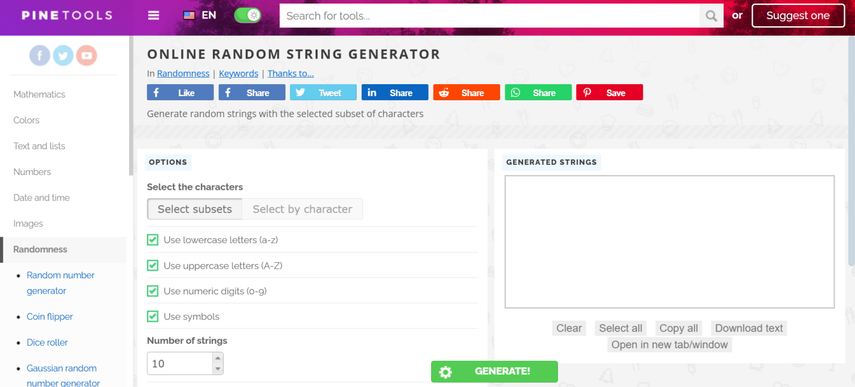Open Gaussian random number generator link
Viewport: 855px width, 387px height.
[x=63, y=376]
